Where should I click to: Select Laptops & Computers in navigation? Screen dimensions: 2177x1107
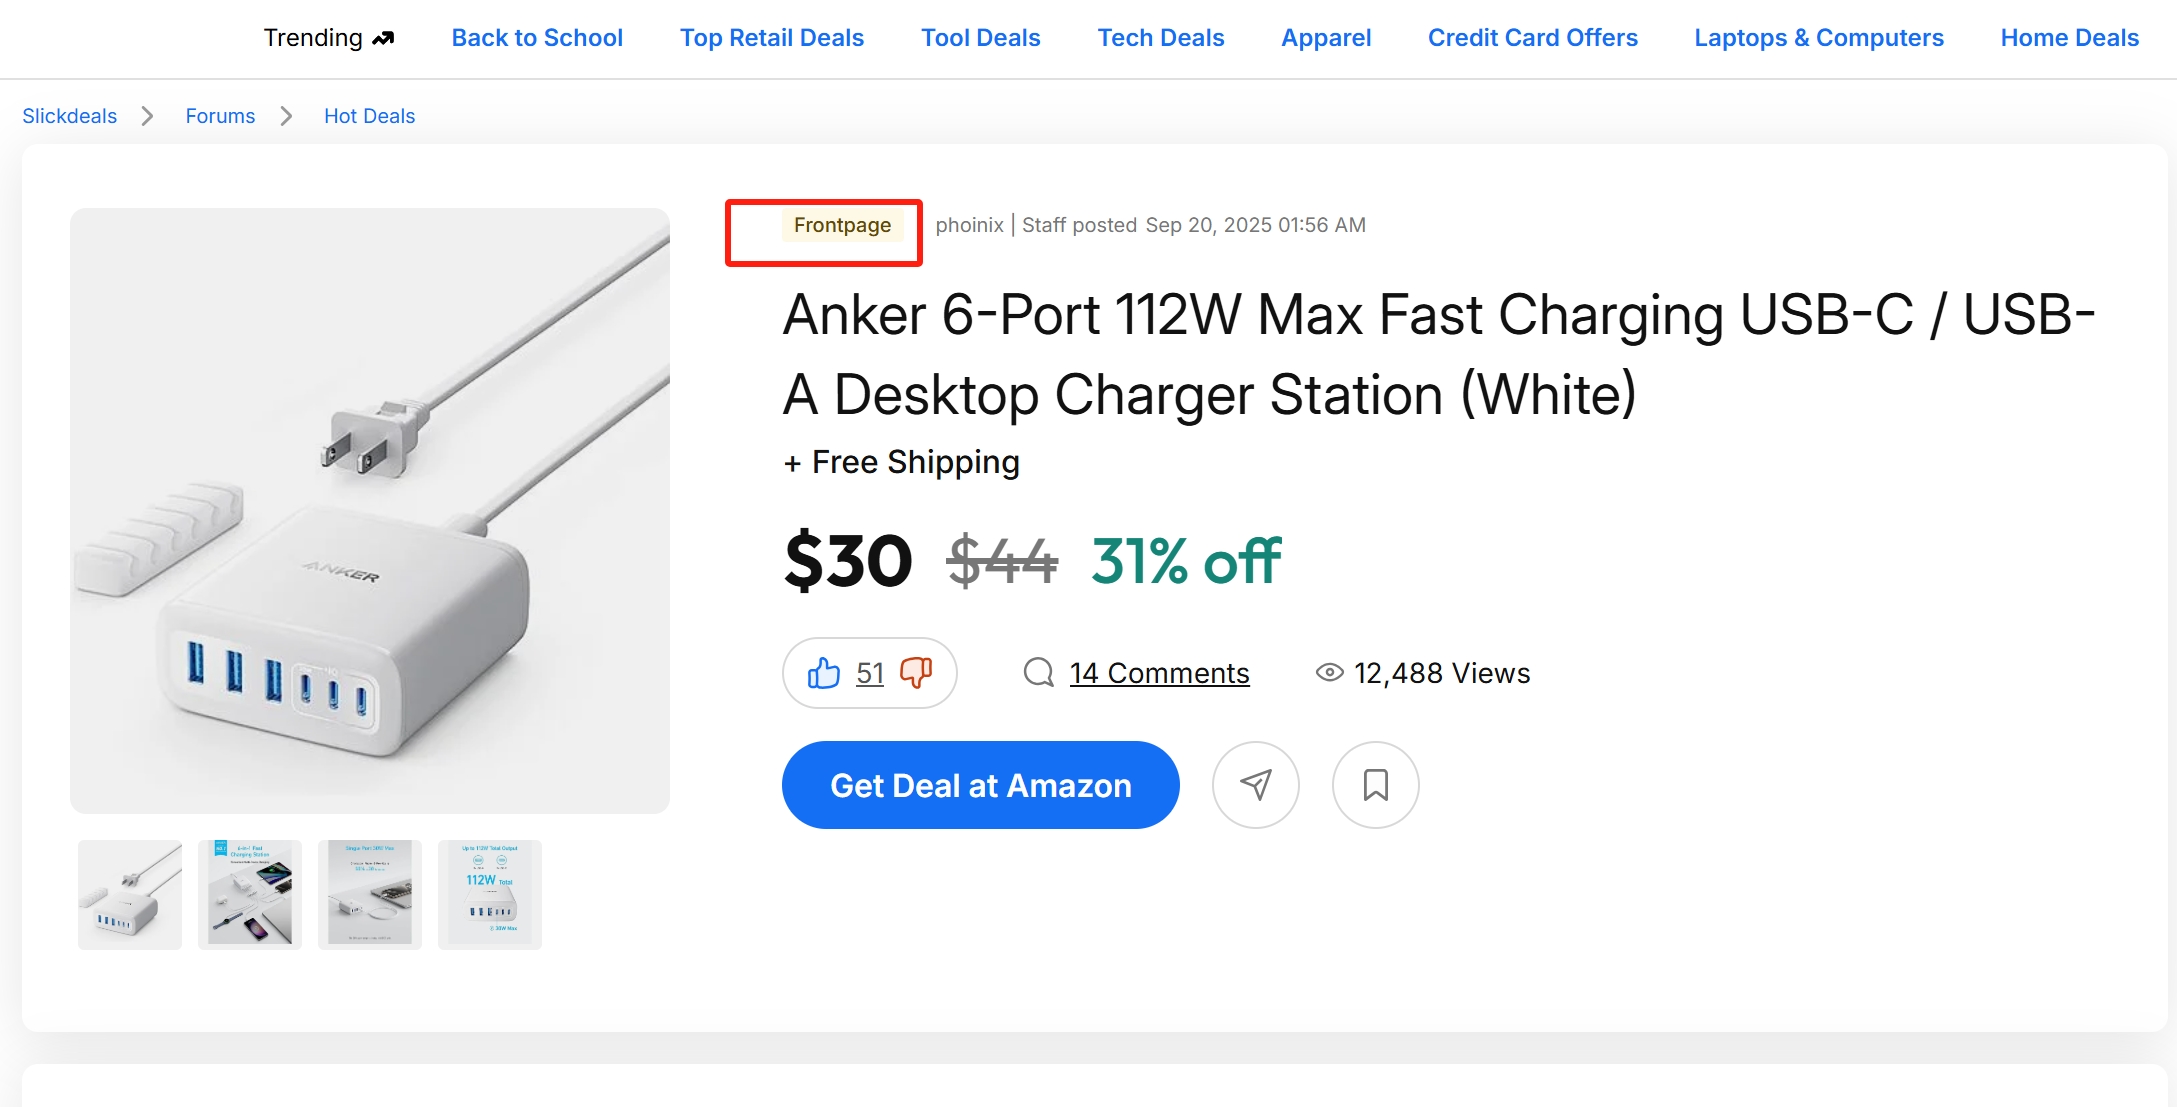[x=1819, y=38]
